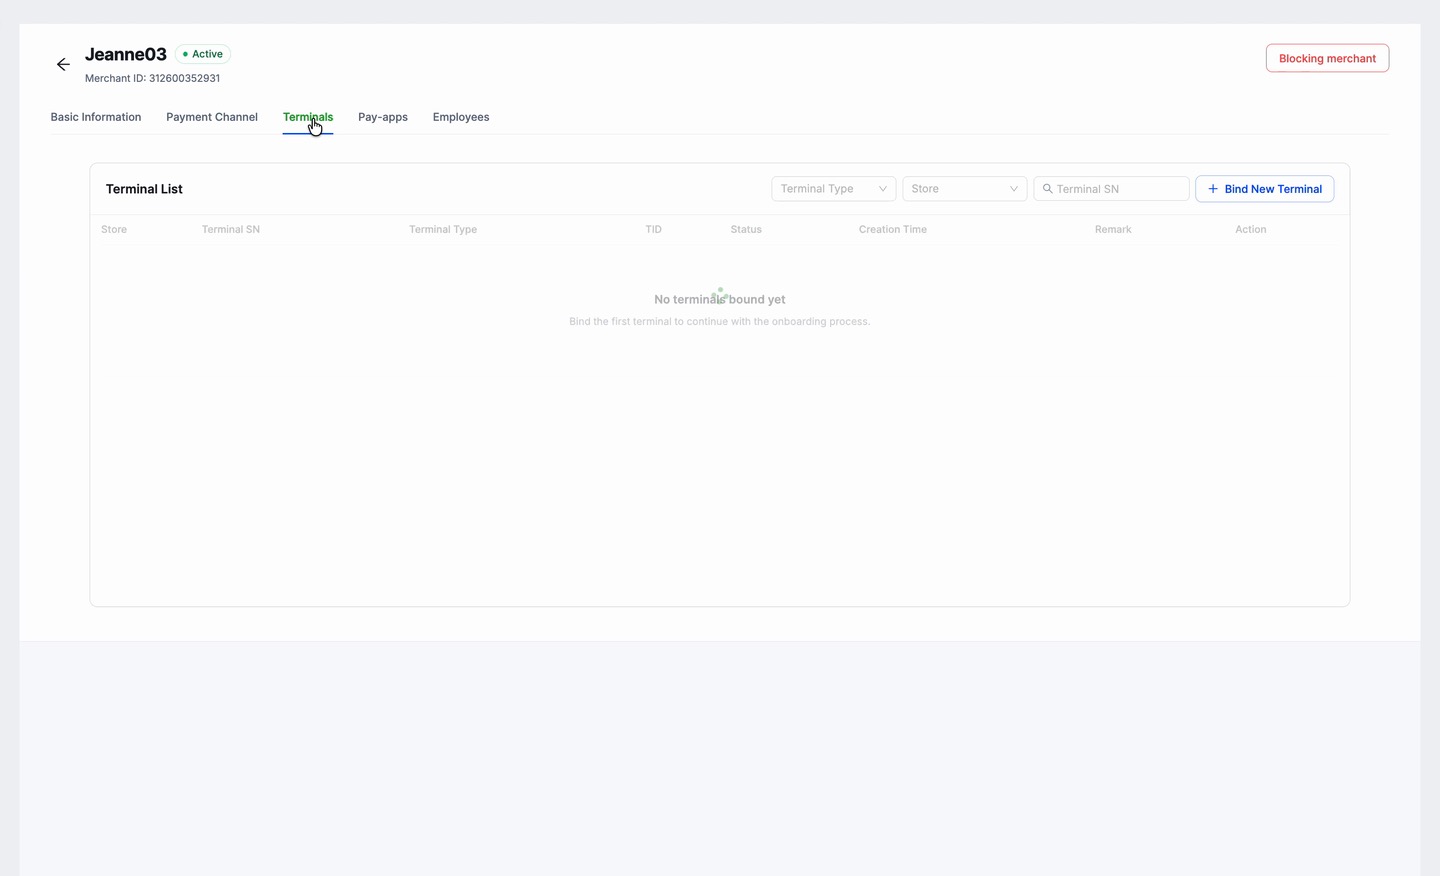Click the Terminal SN column header
Image resolution: width=1440 pixels, height=876 pixels.
click(231, 229)
